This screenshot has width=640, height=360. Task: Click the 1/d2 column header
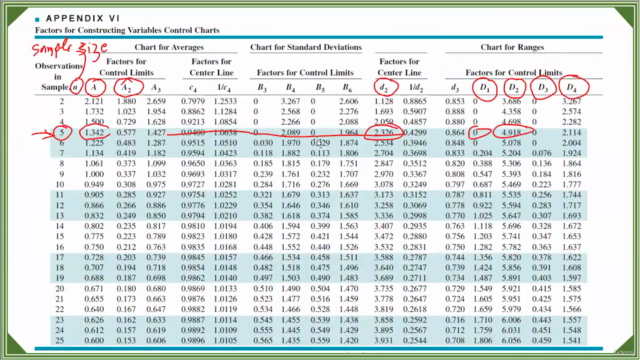click(416, 87)
